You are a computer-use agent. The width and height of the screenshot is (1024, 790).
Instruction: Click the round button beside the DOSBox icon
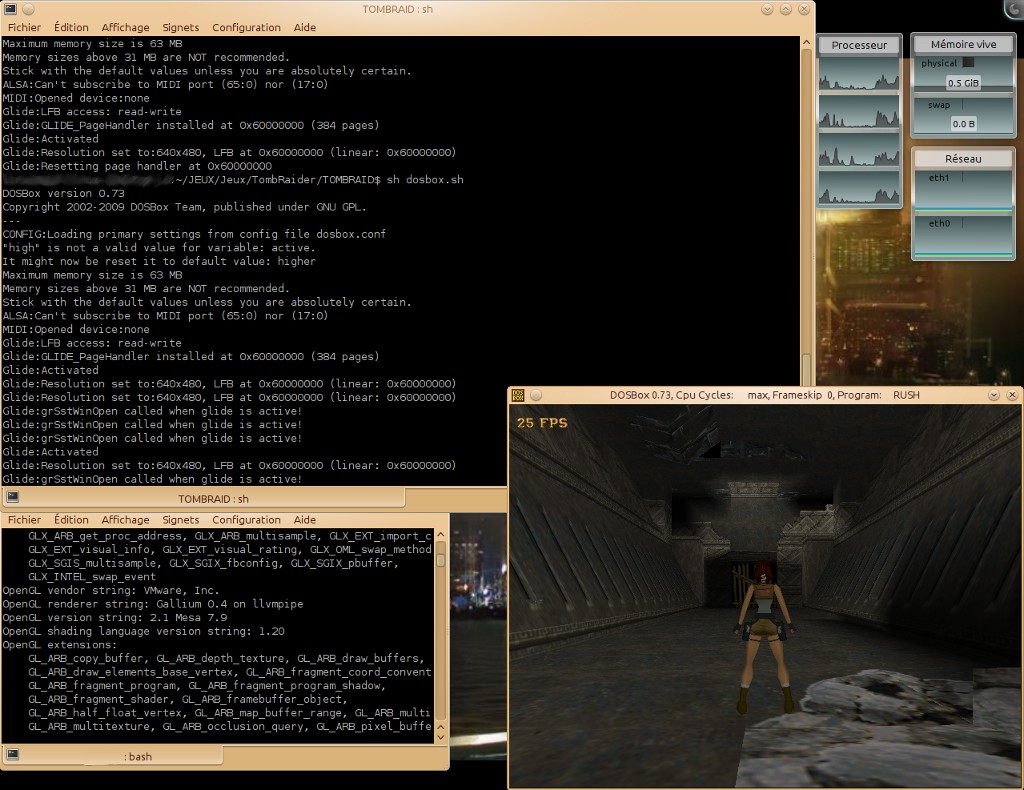(536, 395)
